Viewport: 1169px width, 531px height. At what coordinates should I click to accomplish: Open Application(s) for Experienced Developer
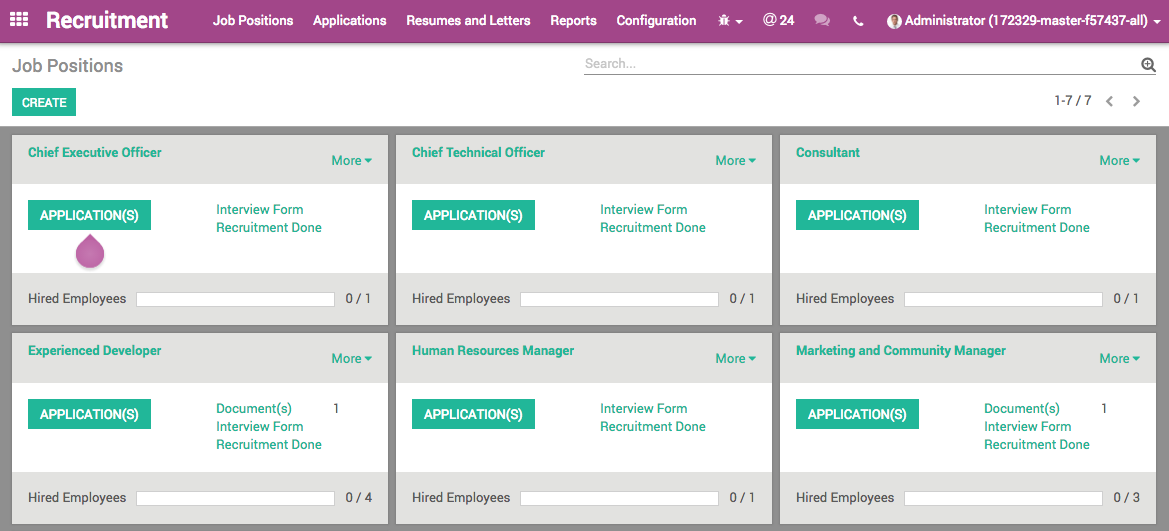(89, 414)
